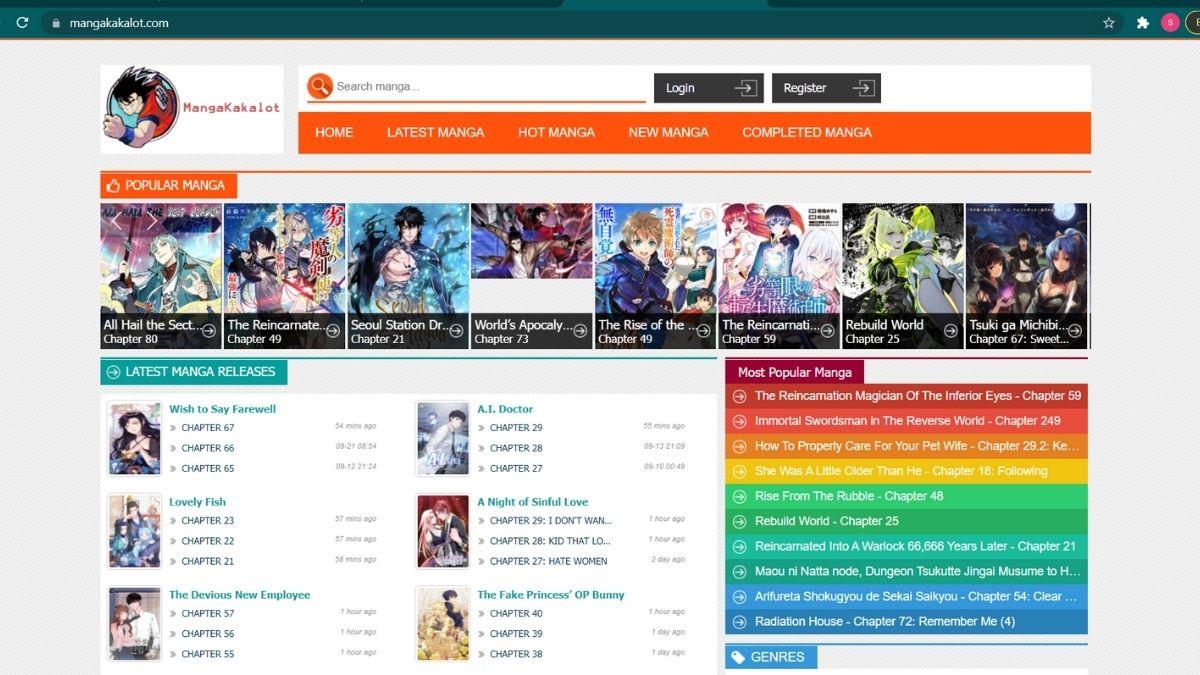Open the NEW MANGA menu item
The image size is (1200, 675).
click(x=668, y=132)
